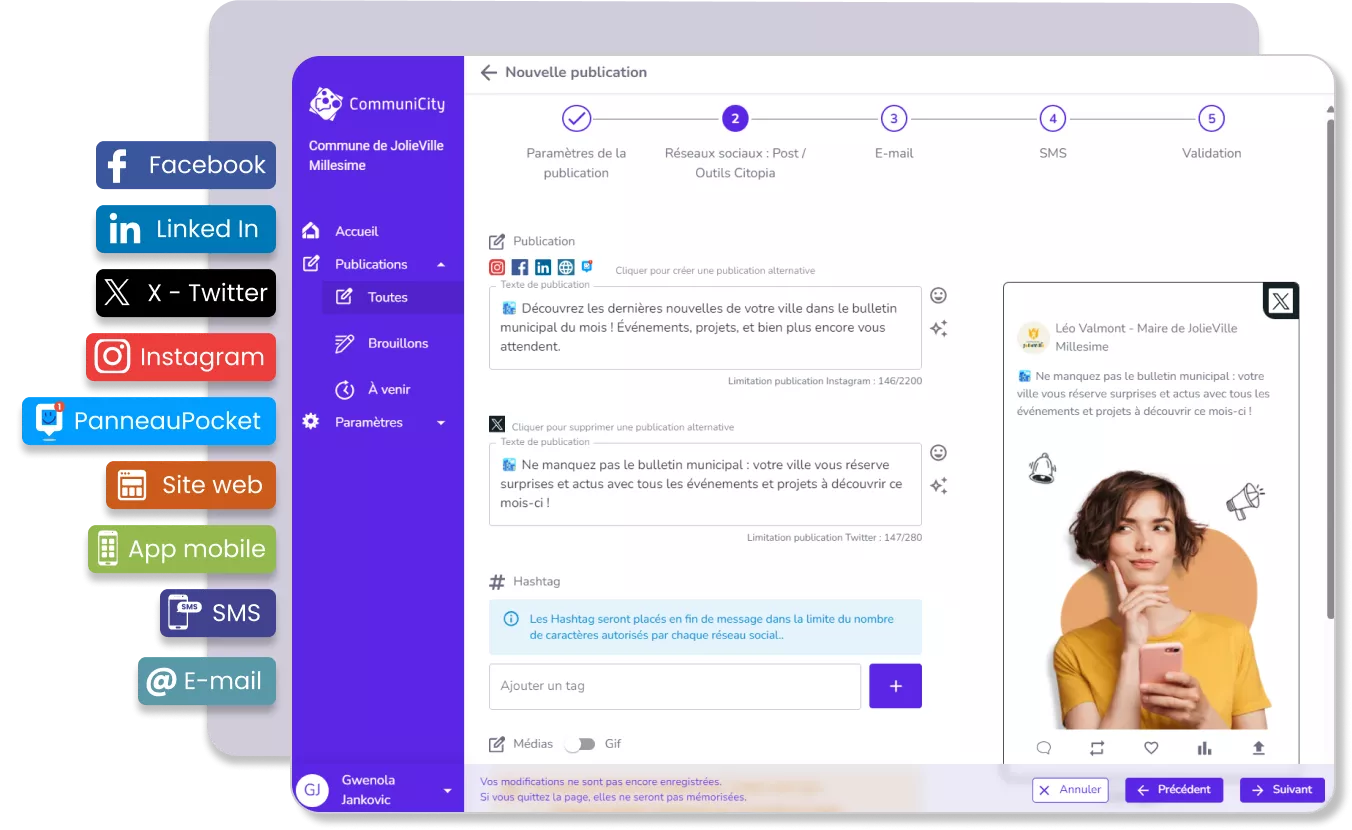Click the À venir clock icon
1352x830 pixels.
tap(344, 389)
